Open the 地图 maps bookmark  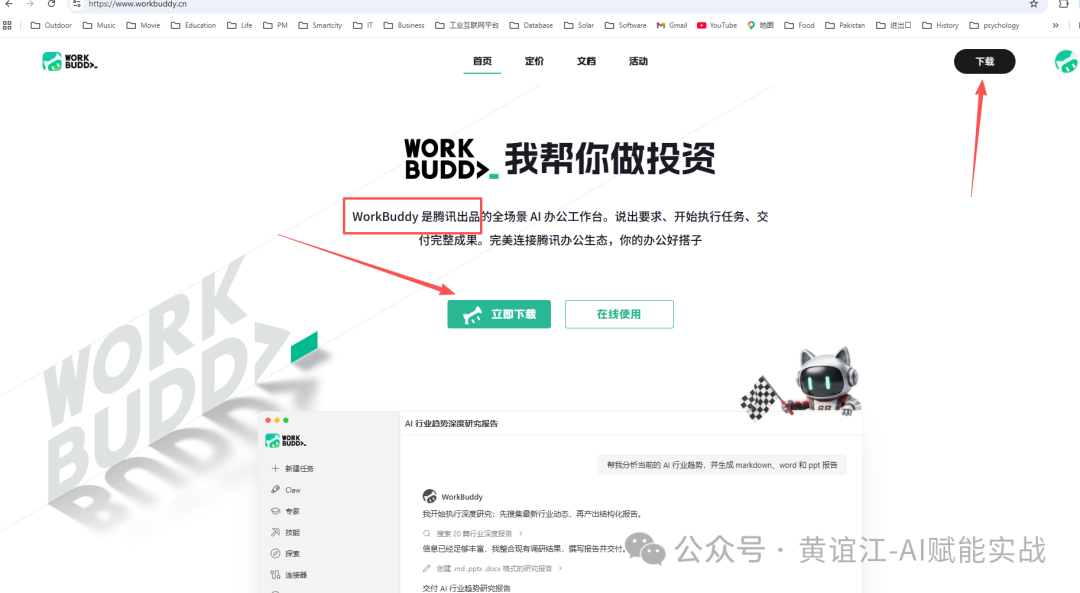[760, 25]
